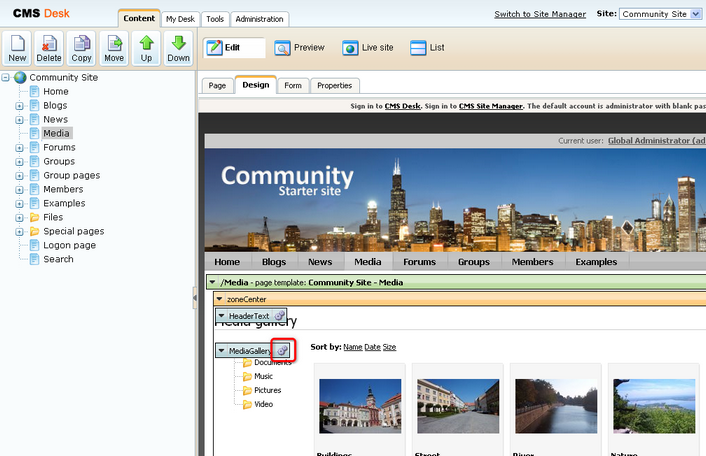Click the page icon next to Home

click(x=35, y=92)
